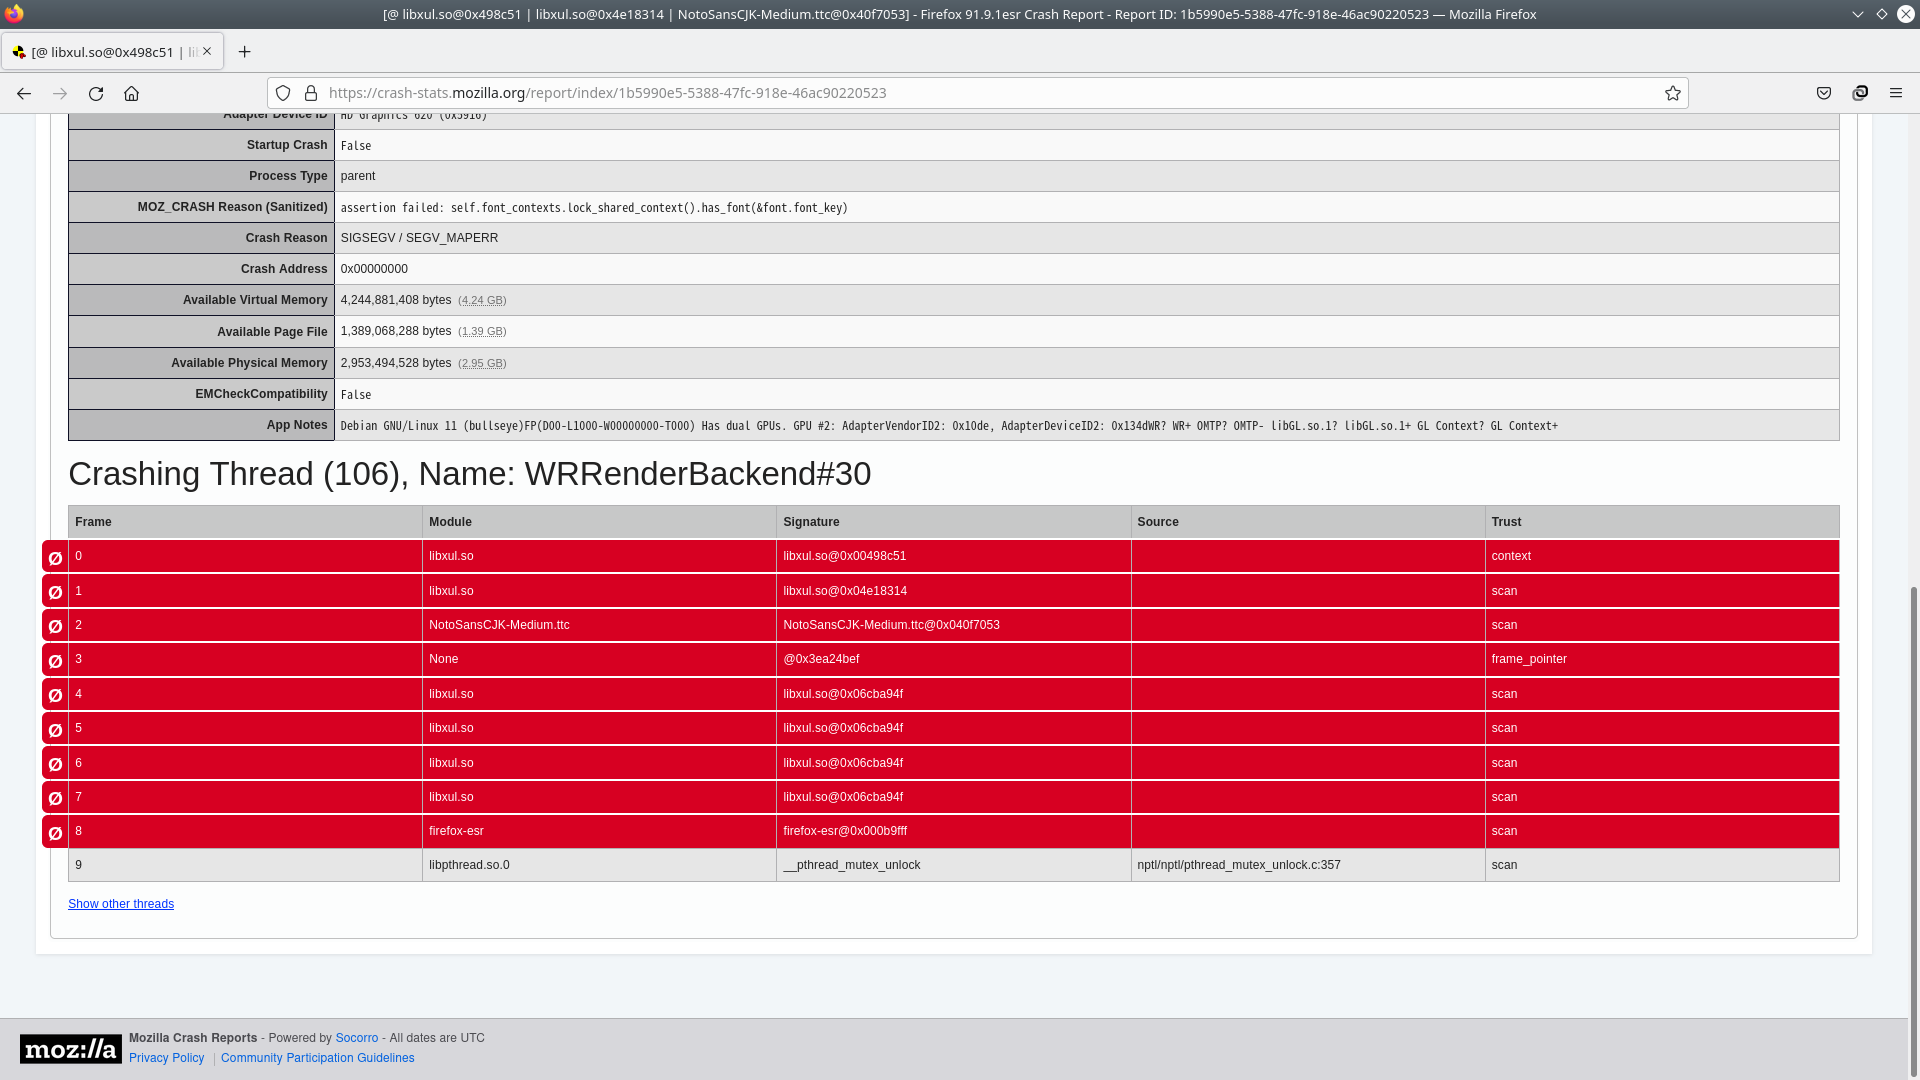Image resolution: width=1920 pixels, height=1080 pixels.
Task: Click missing symbols icon for frame 4
Action: (56, 695)
